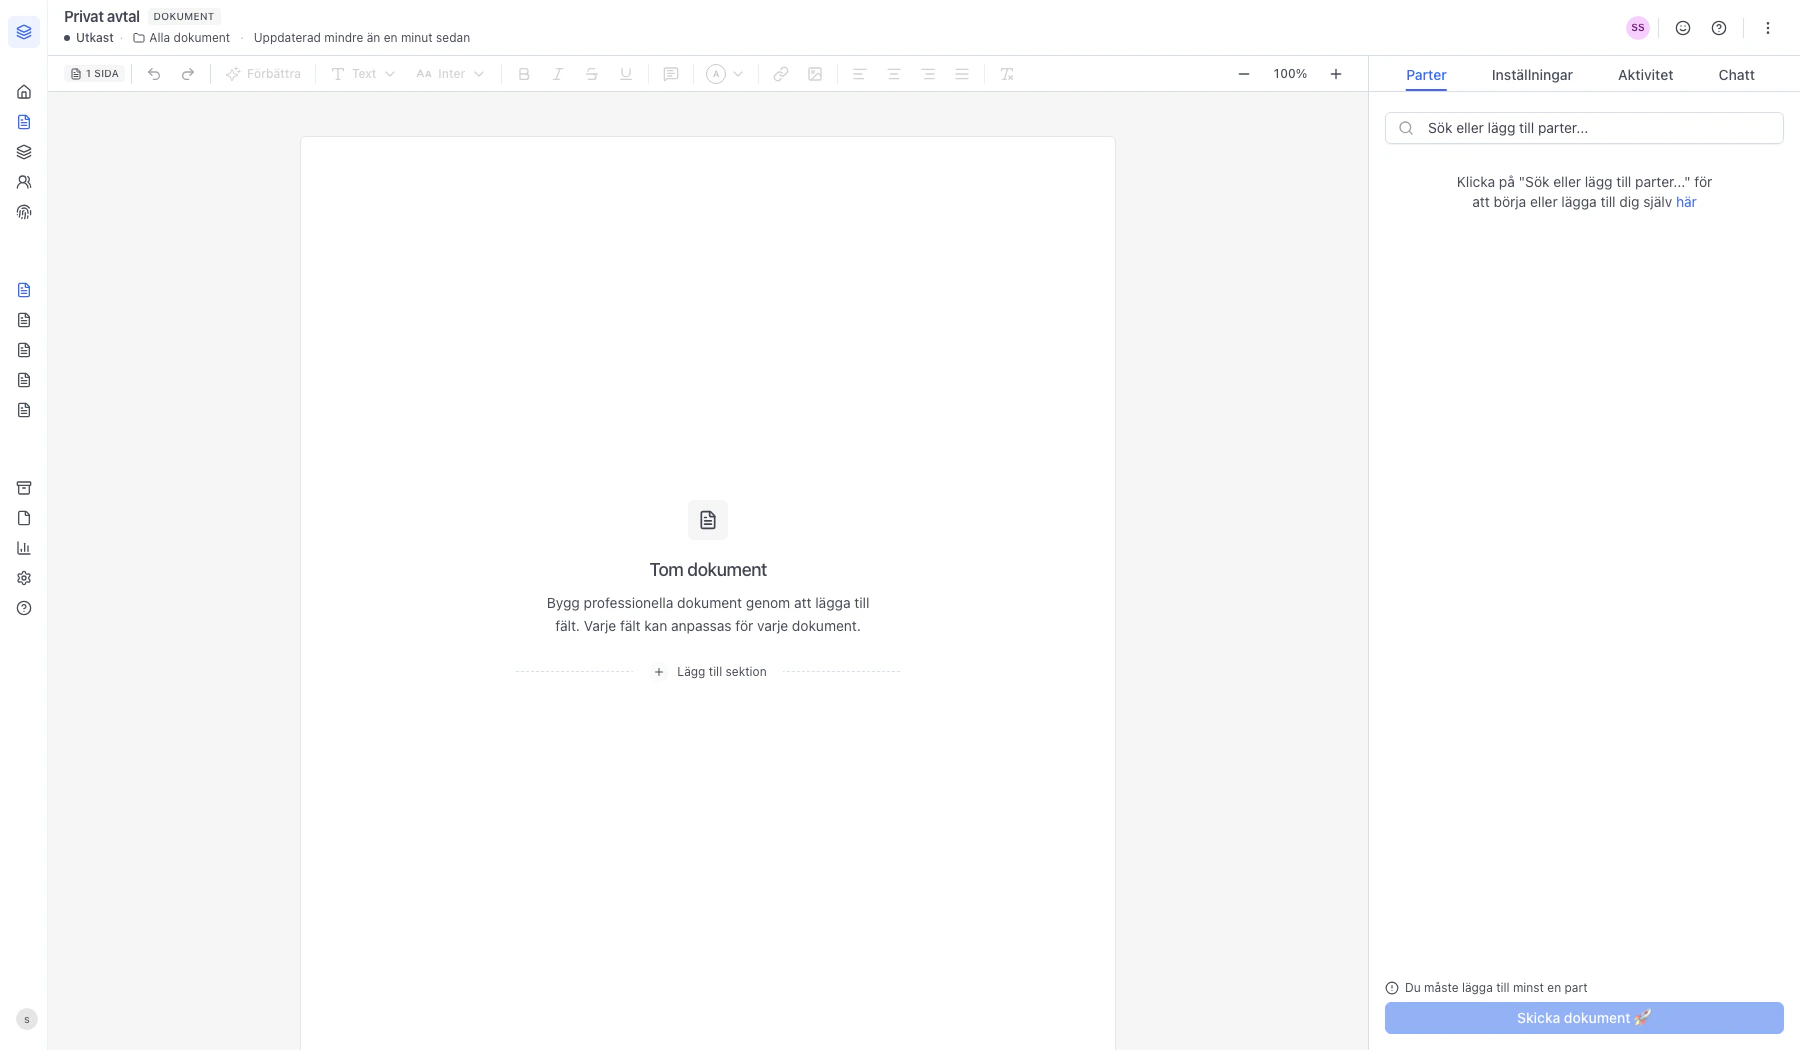This screenshot has width=1800, height=1050.
Task: Click the comment icon in the toolbar
Action: pos(671,74)
